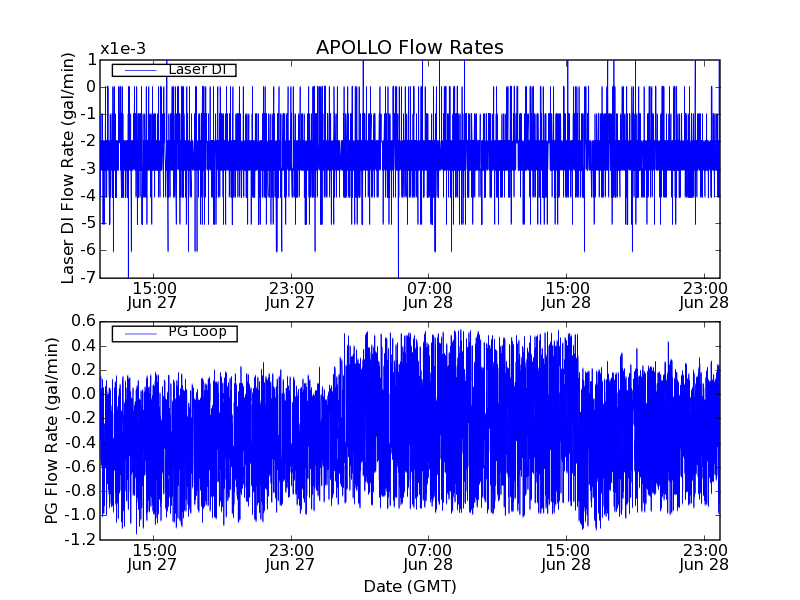Click the PG Flow Rate axis label

(52, 430)
